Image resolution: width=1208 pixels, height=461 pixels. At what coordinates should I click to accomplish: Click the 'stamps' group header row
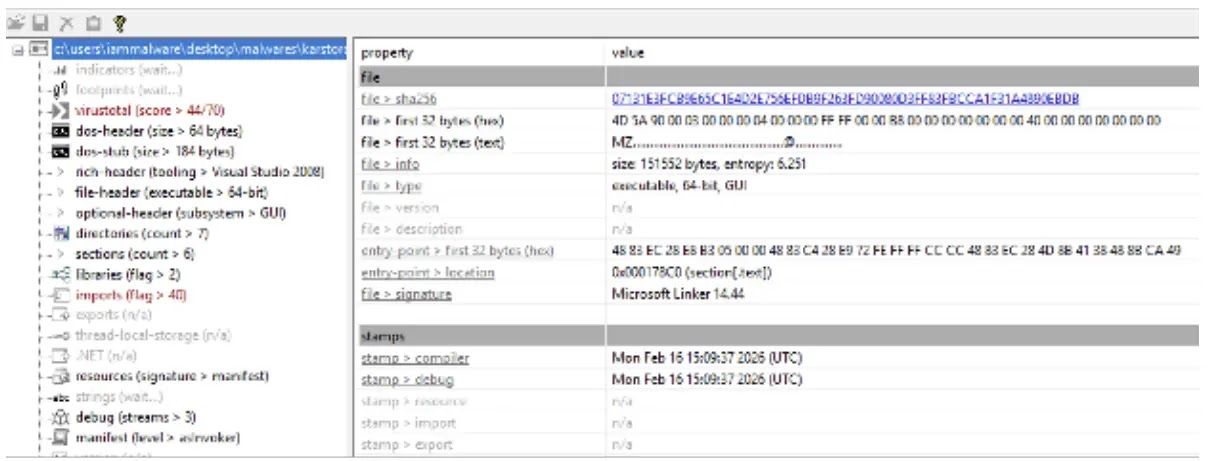point(777,337)
